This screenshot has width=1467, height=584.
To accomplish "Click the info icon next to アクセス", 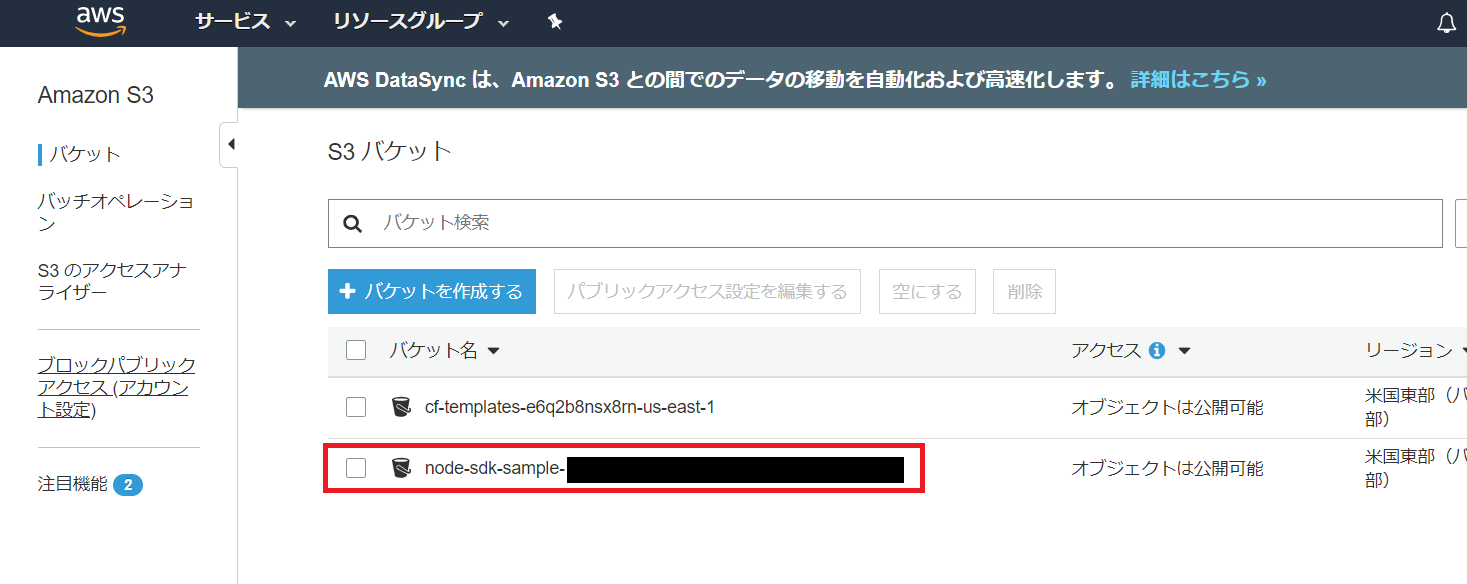I will [x=1157, y=351].
